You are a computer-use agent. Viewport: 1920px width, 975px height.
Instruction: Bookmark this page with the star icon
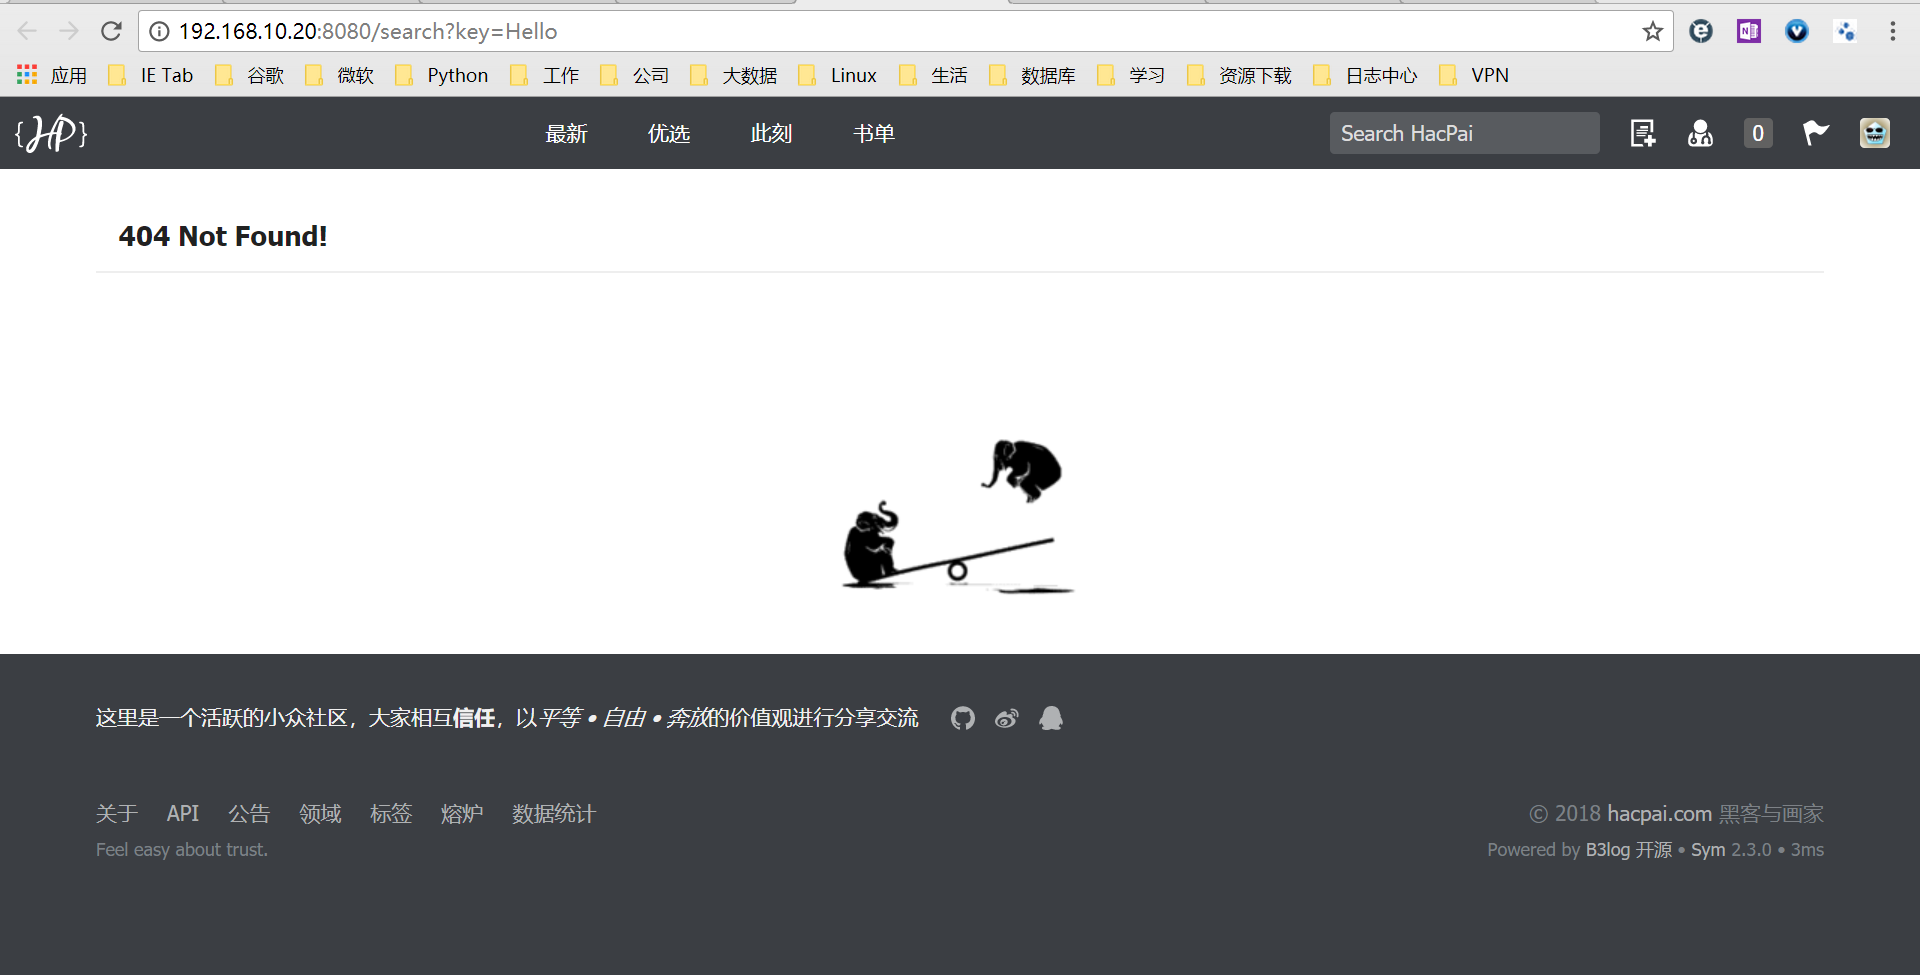pyautogui.click(x=1652, y=31)
